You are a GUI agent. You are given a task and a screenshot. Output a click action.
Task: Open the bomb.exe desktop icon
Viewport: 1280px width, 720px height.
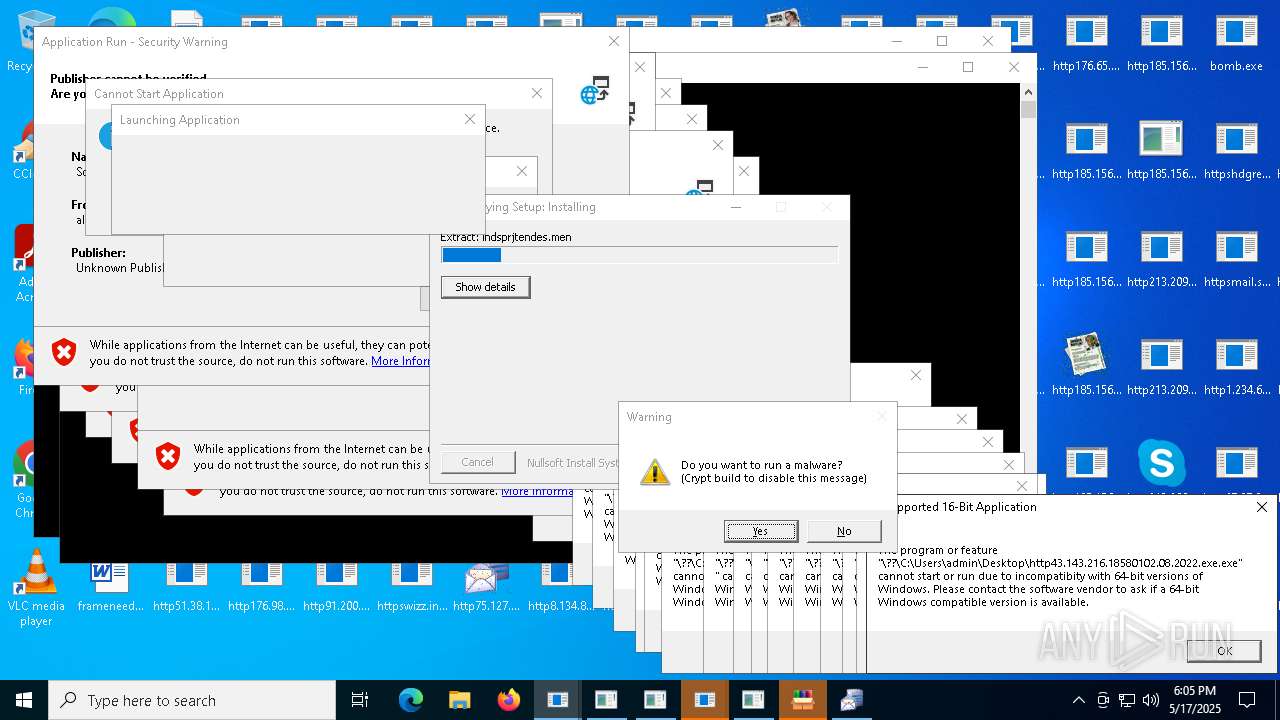1236,44
